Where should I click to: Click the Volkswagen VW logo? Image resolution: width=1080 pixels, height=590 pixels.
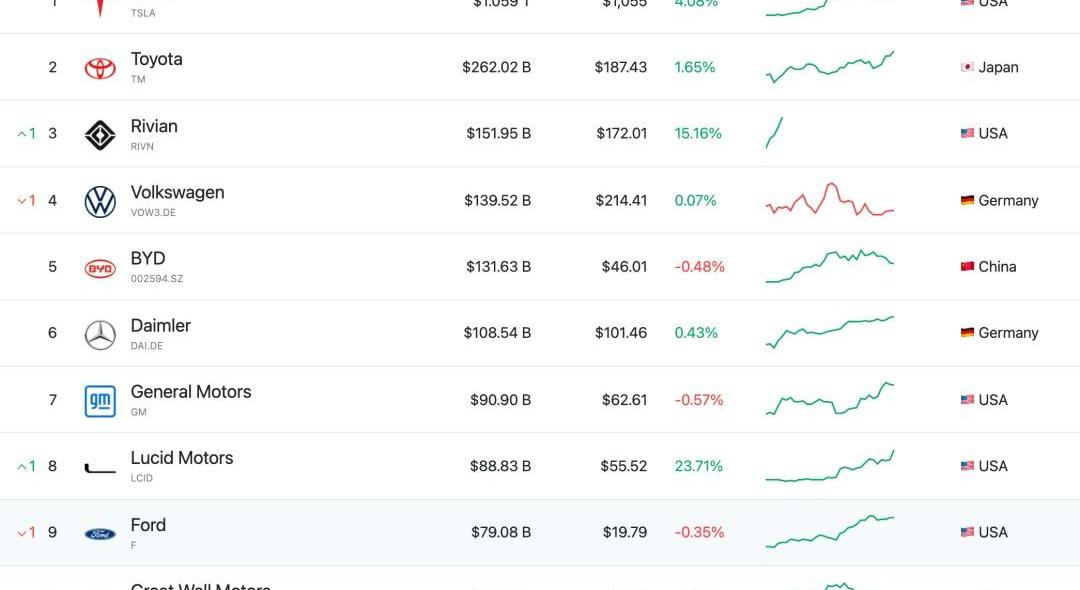tap(100, 202)
